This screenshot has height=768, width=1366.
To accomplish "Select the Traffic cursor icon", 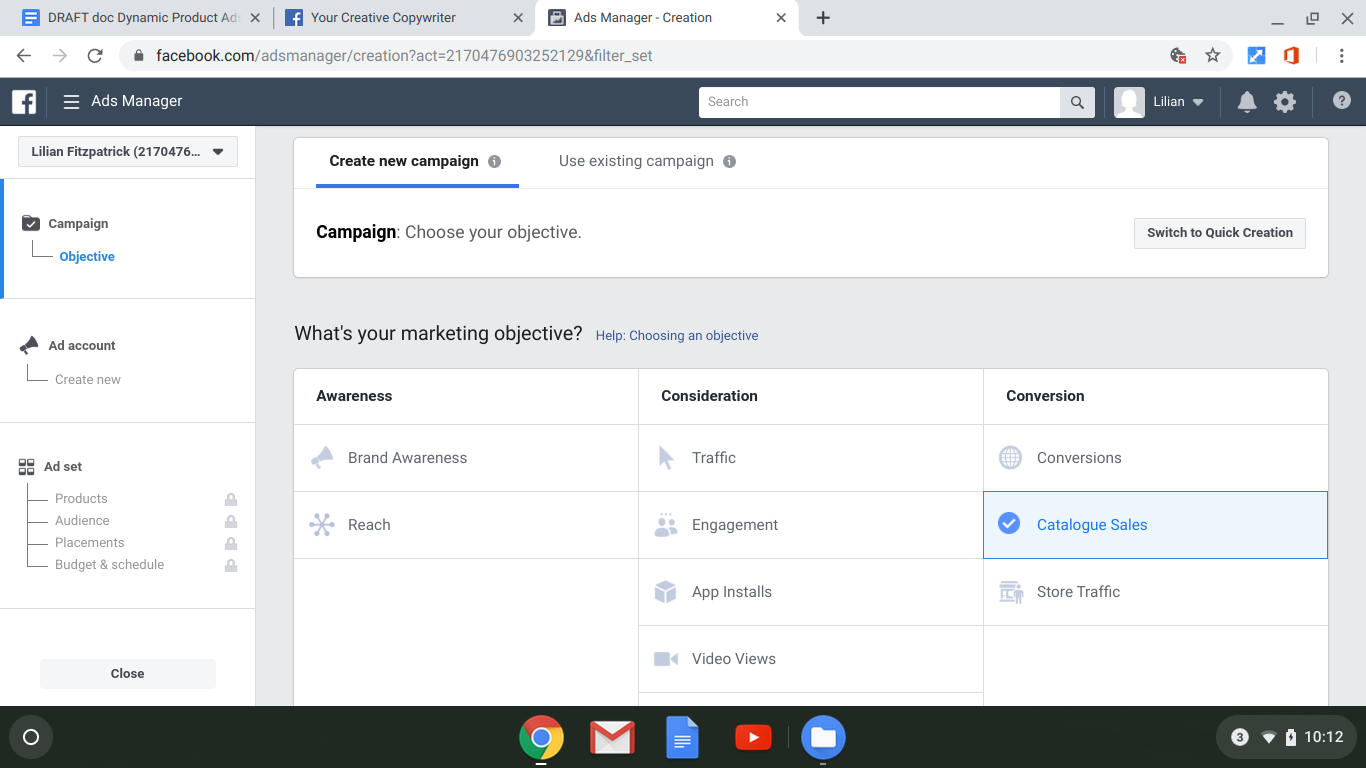I will pyautogui.click(x=666, y=457).
